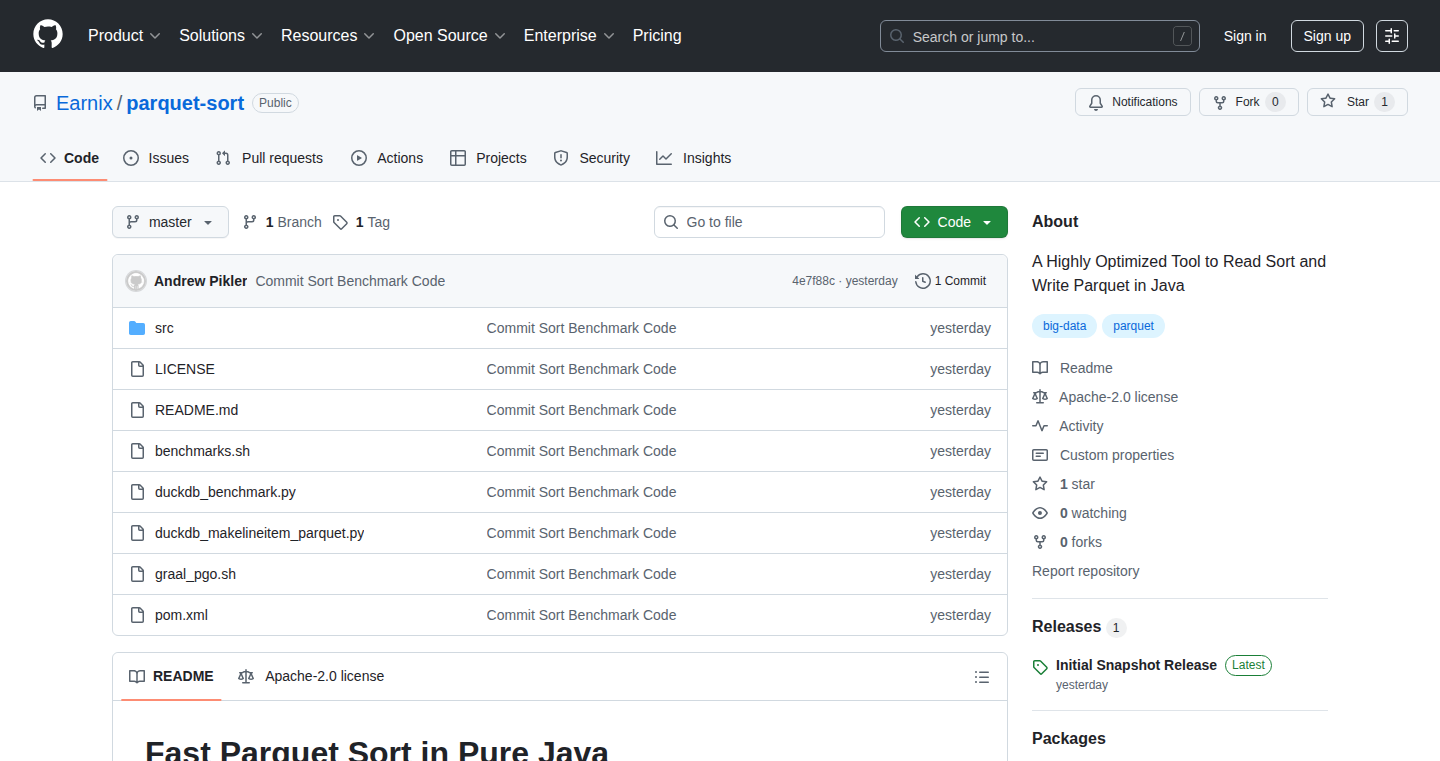This screenshot has height=761, width=1440.
Task: Click the repository book icon near Earnix
Action: tap(40, 103)
